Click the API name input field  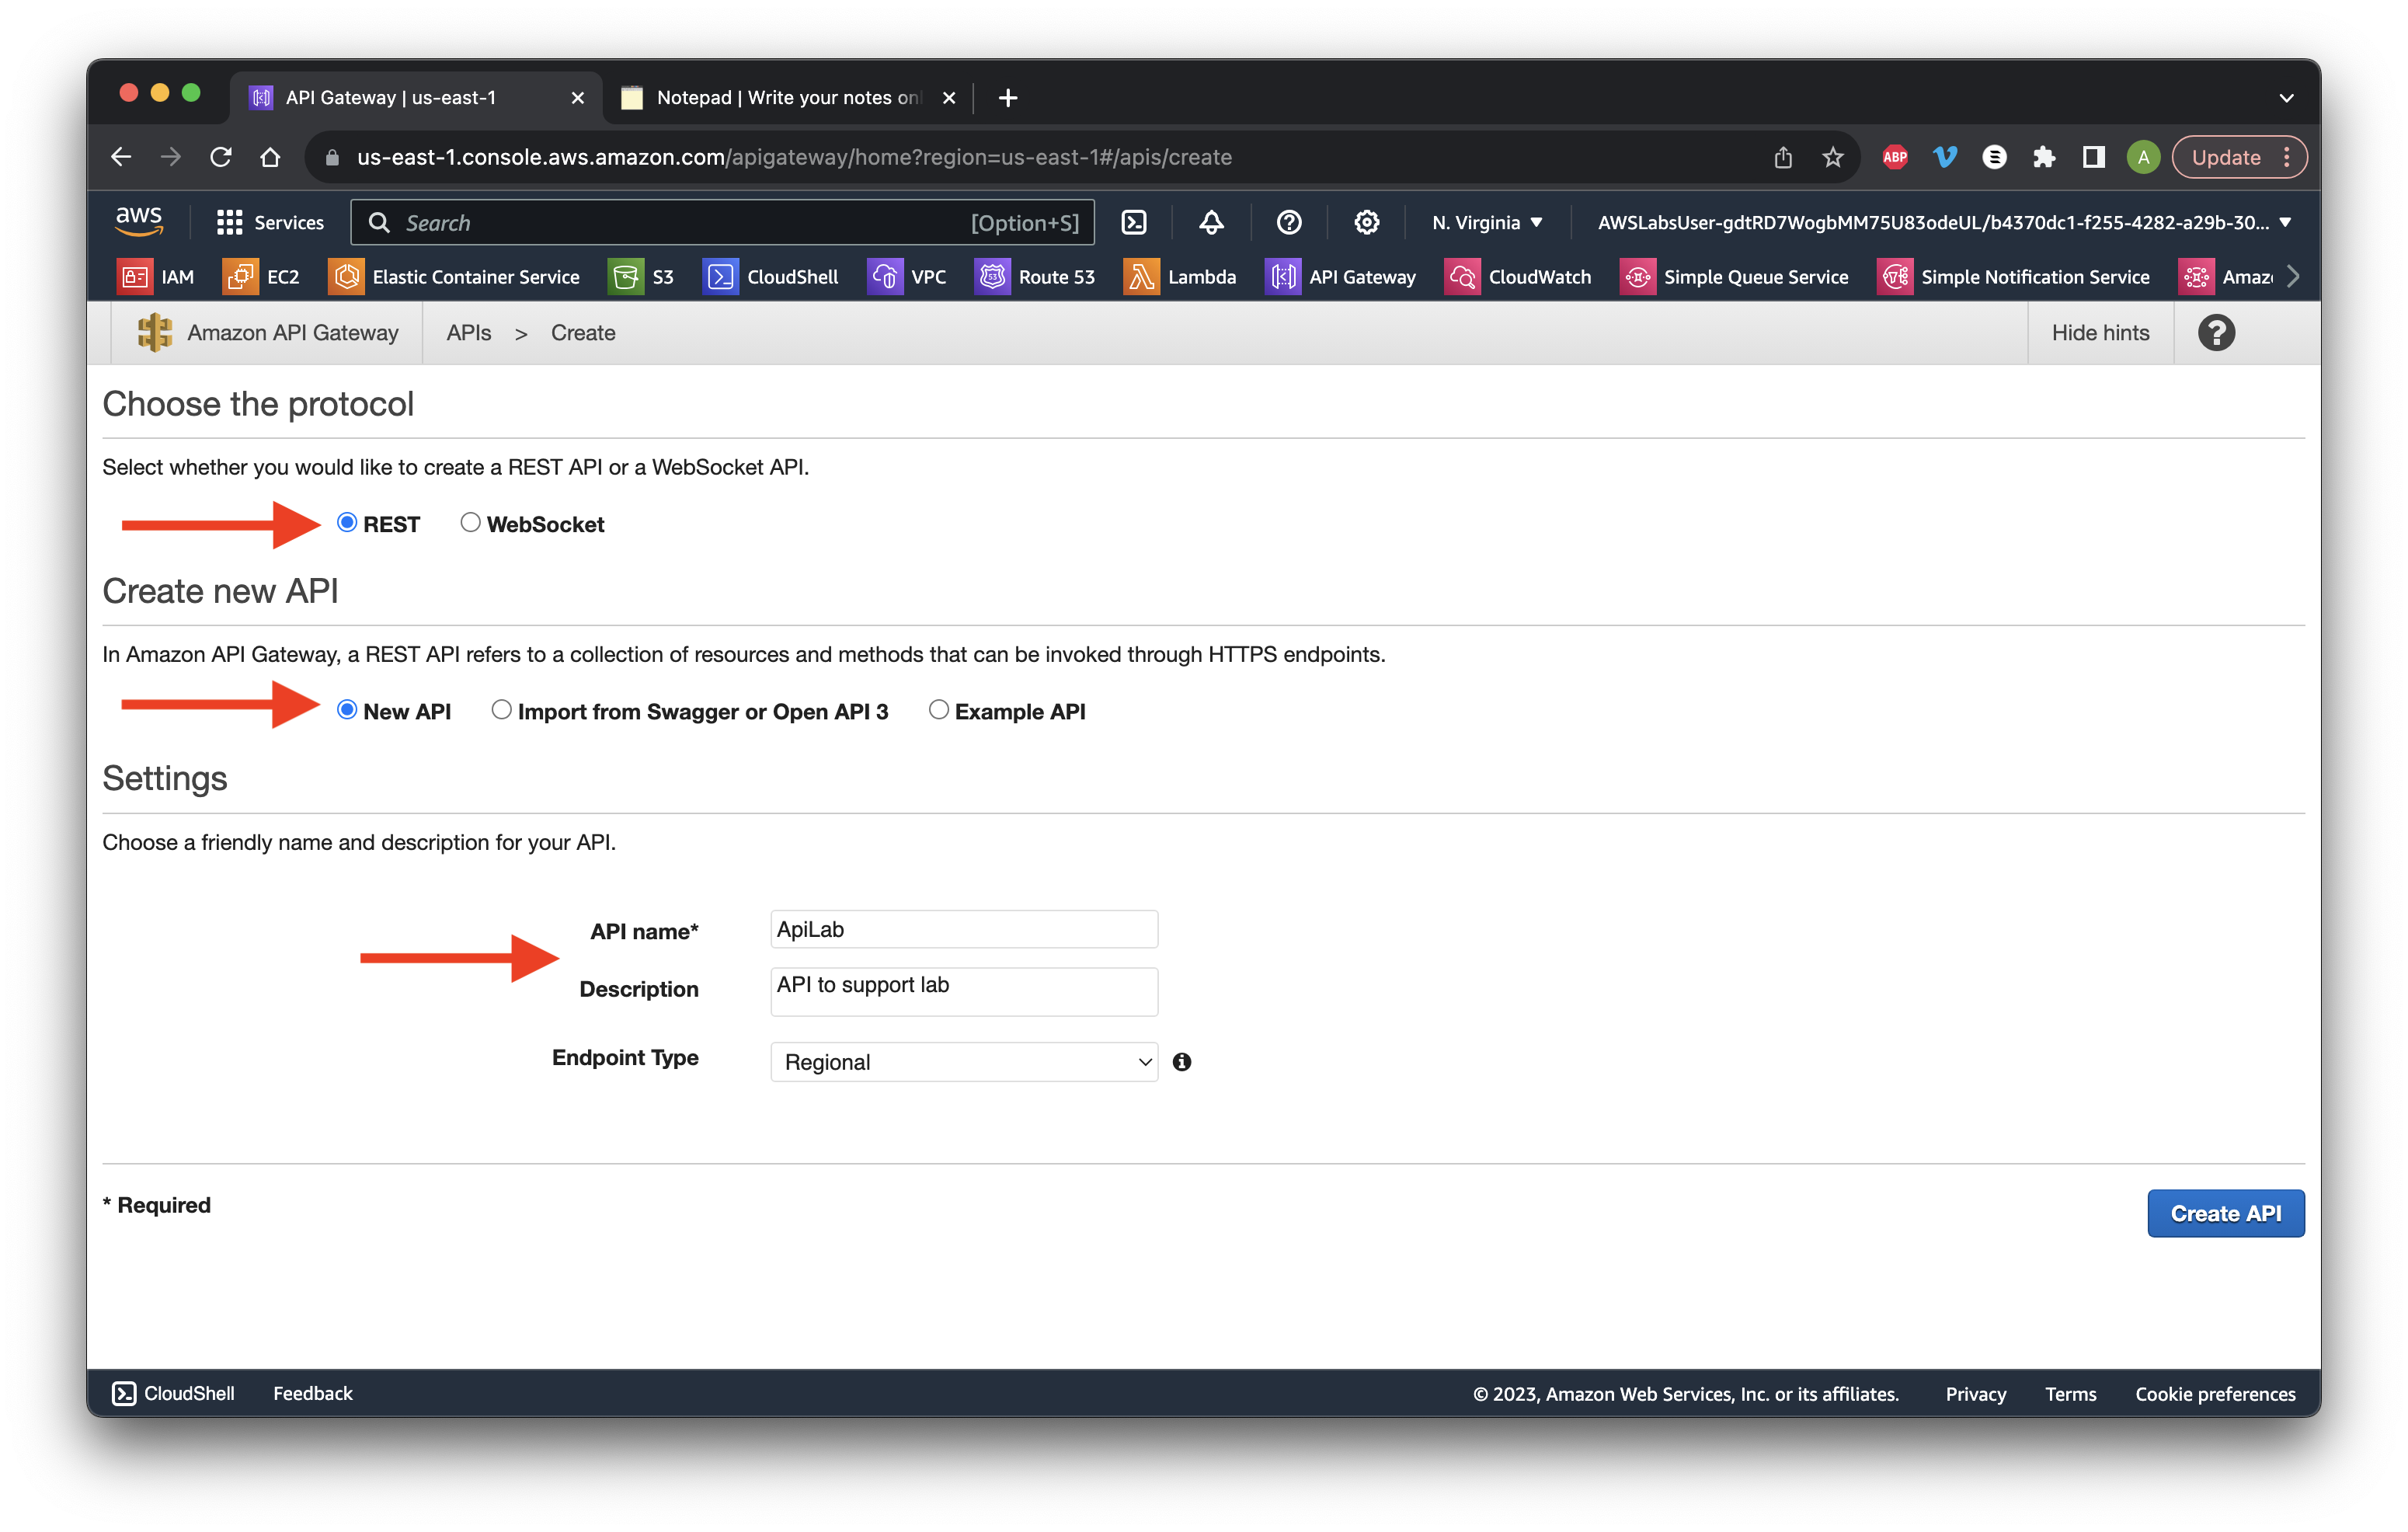964,929
